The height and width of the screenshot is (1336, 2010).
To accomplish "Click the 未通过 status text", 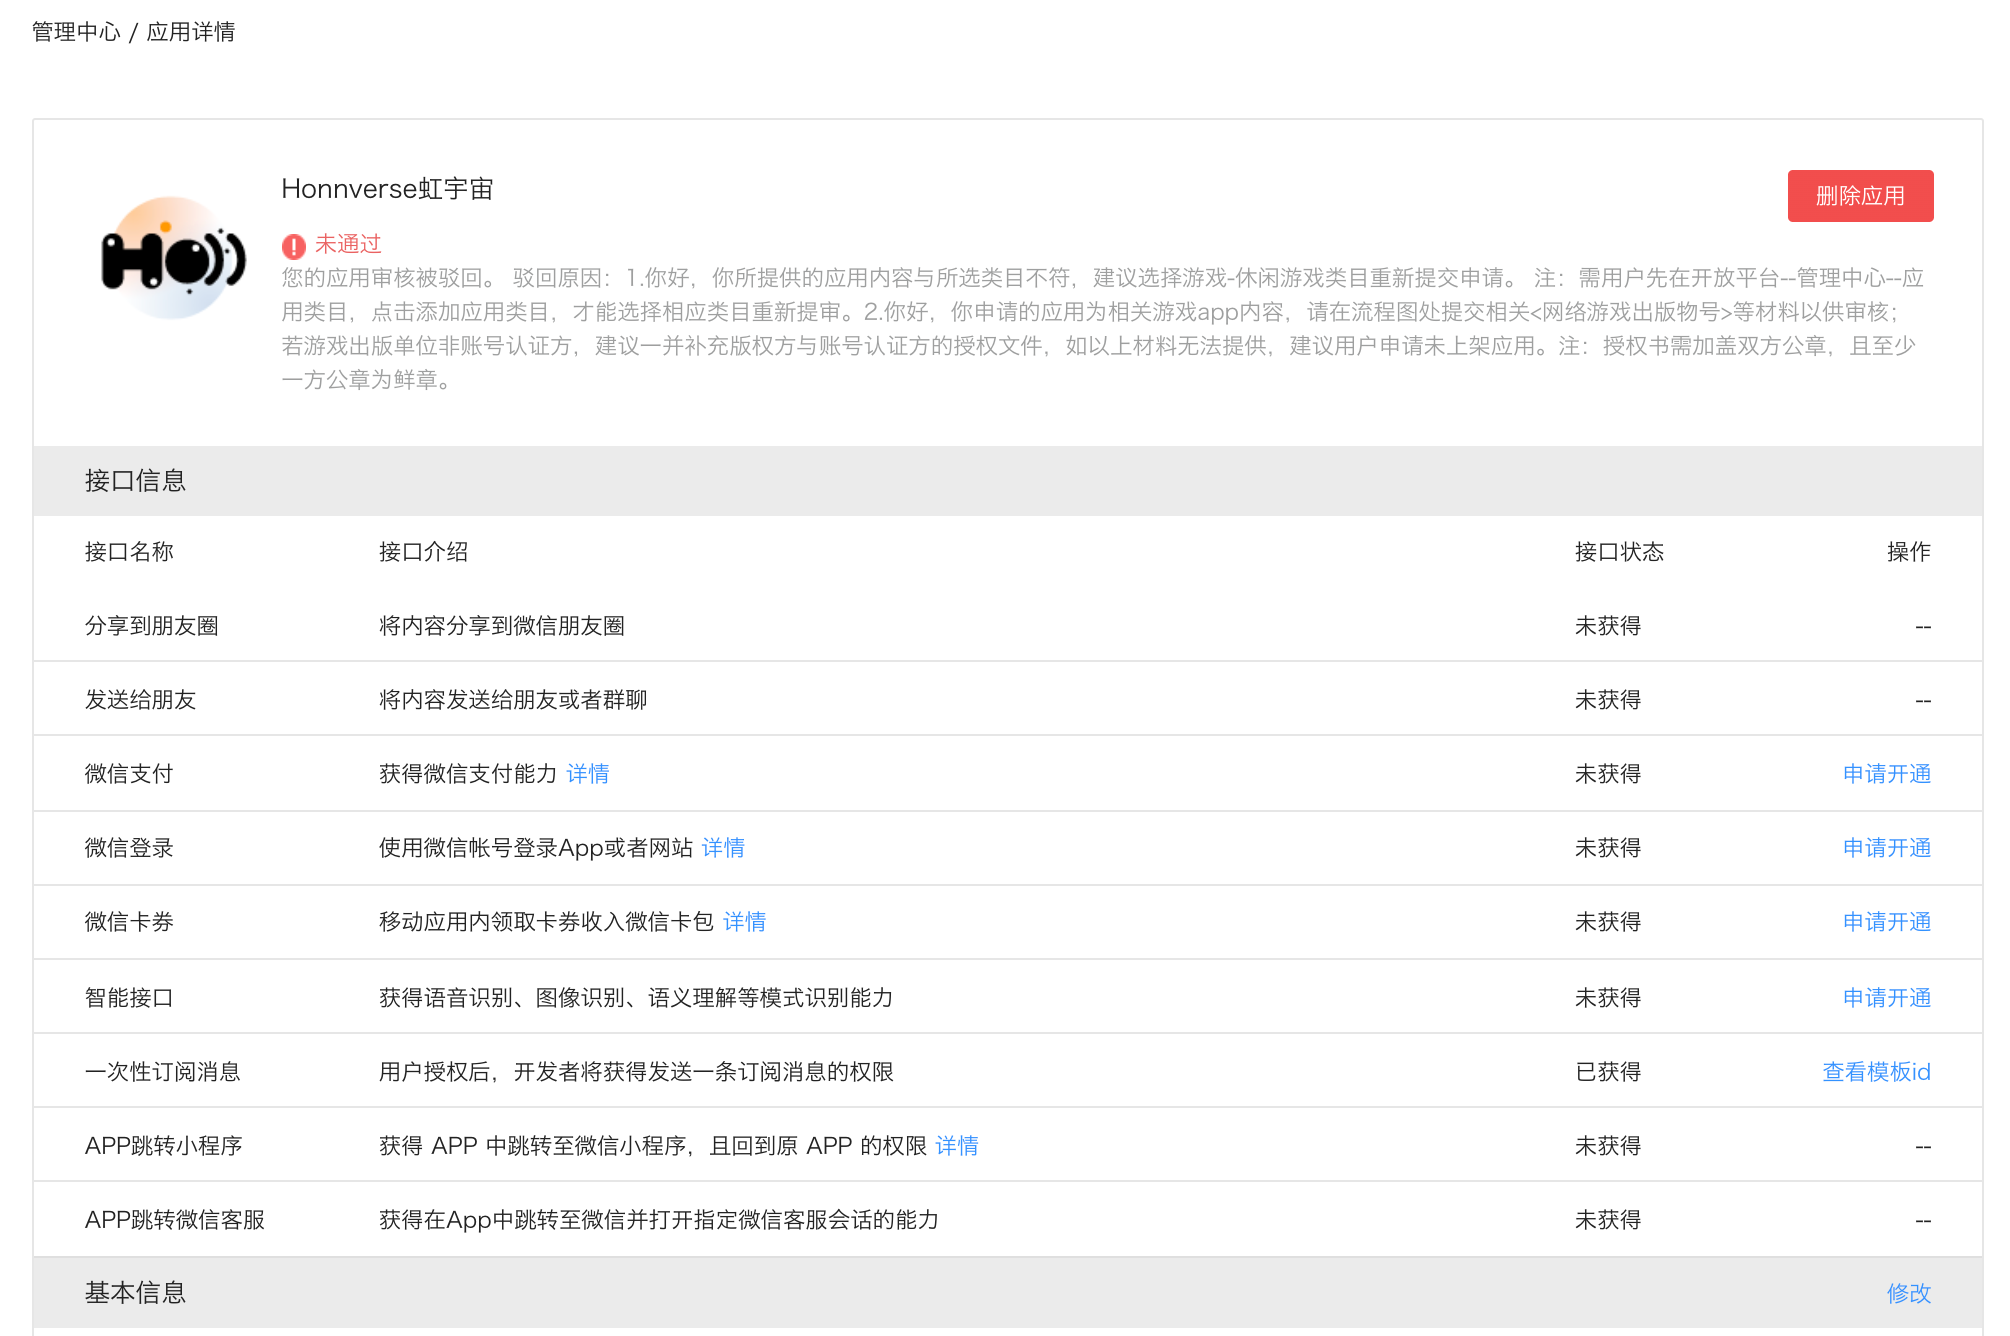I will [348, 244].
